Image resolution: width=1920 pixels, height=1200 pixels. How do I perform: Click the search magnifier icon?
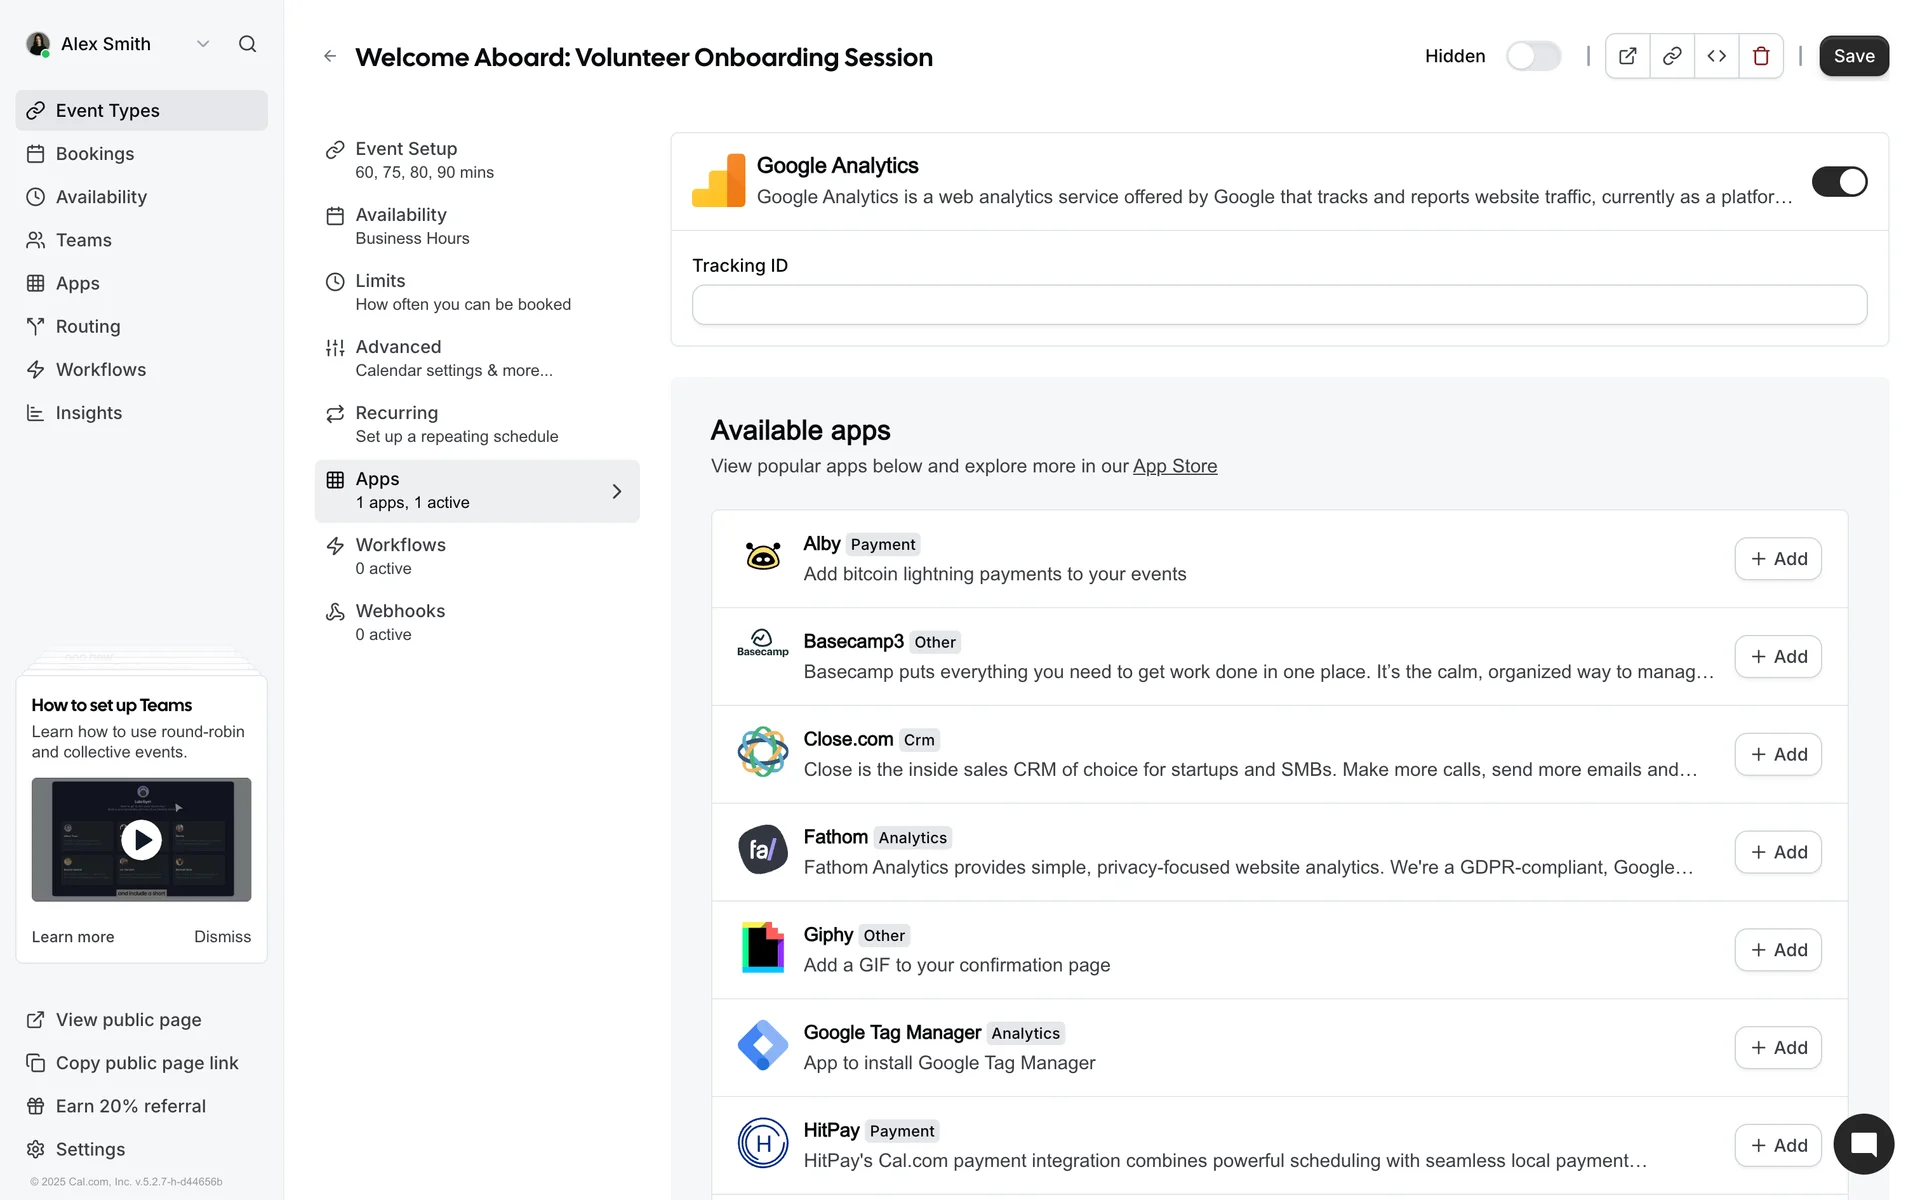[247, 44]
